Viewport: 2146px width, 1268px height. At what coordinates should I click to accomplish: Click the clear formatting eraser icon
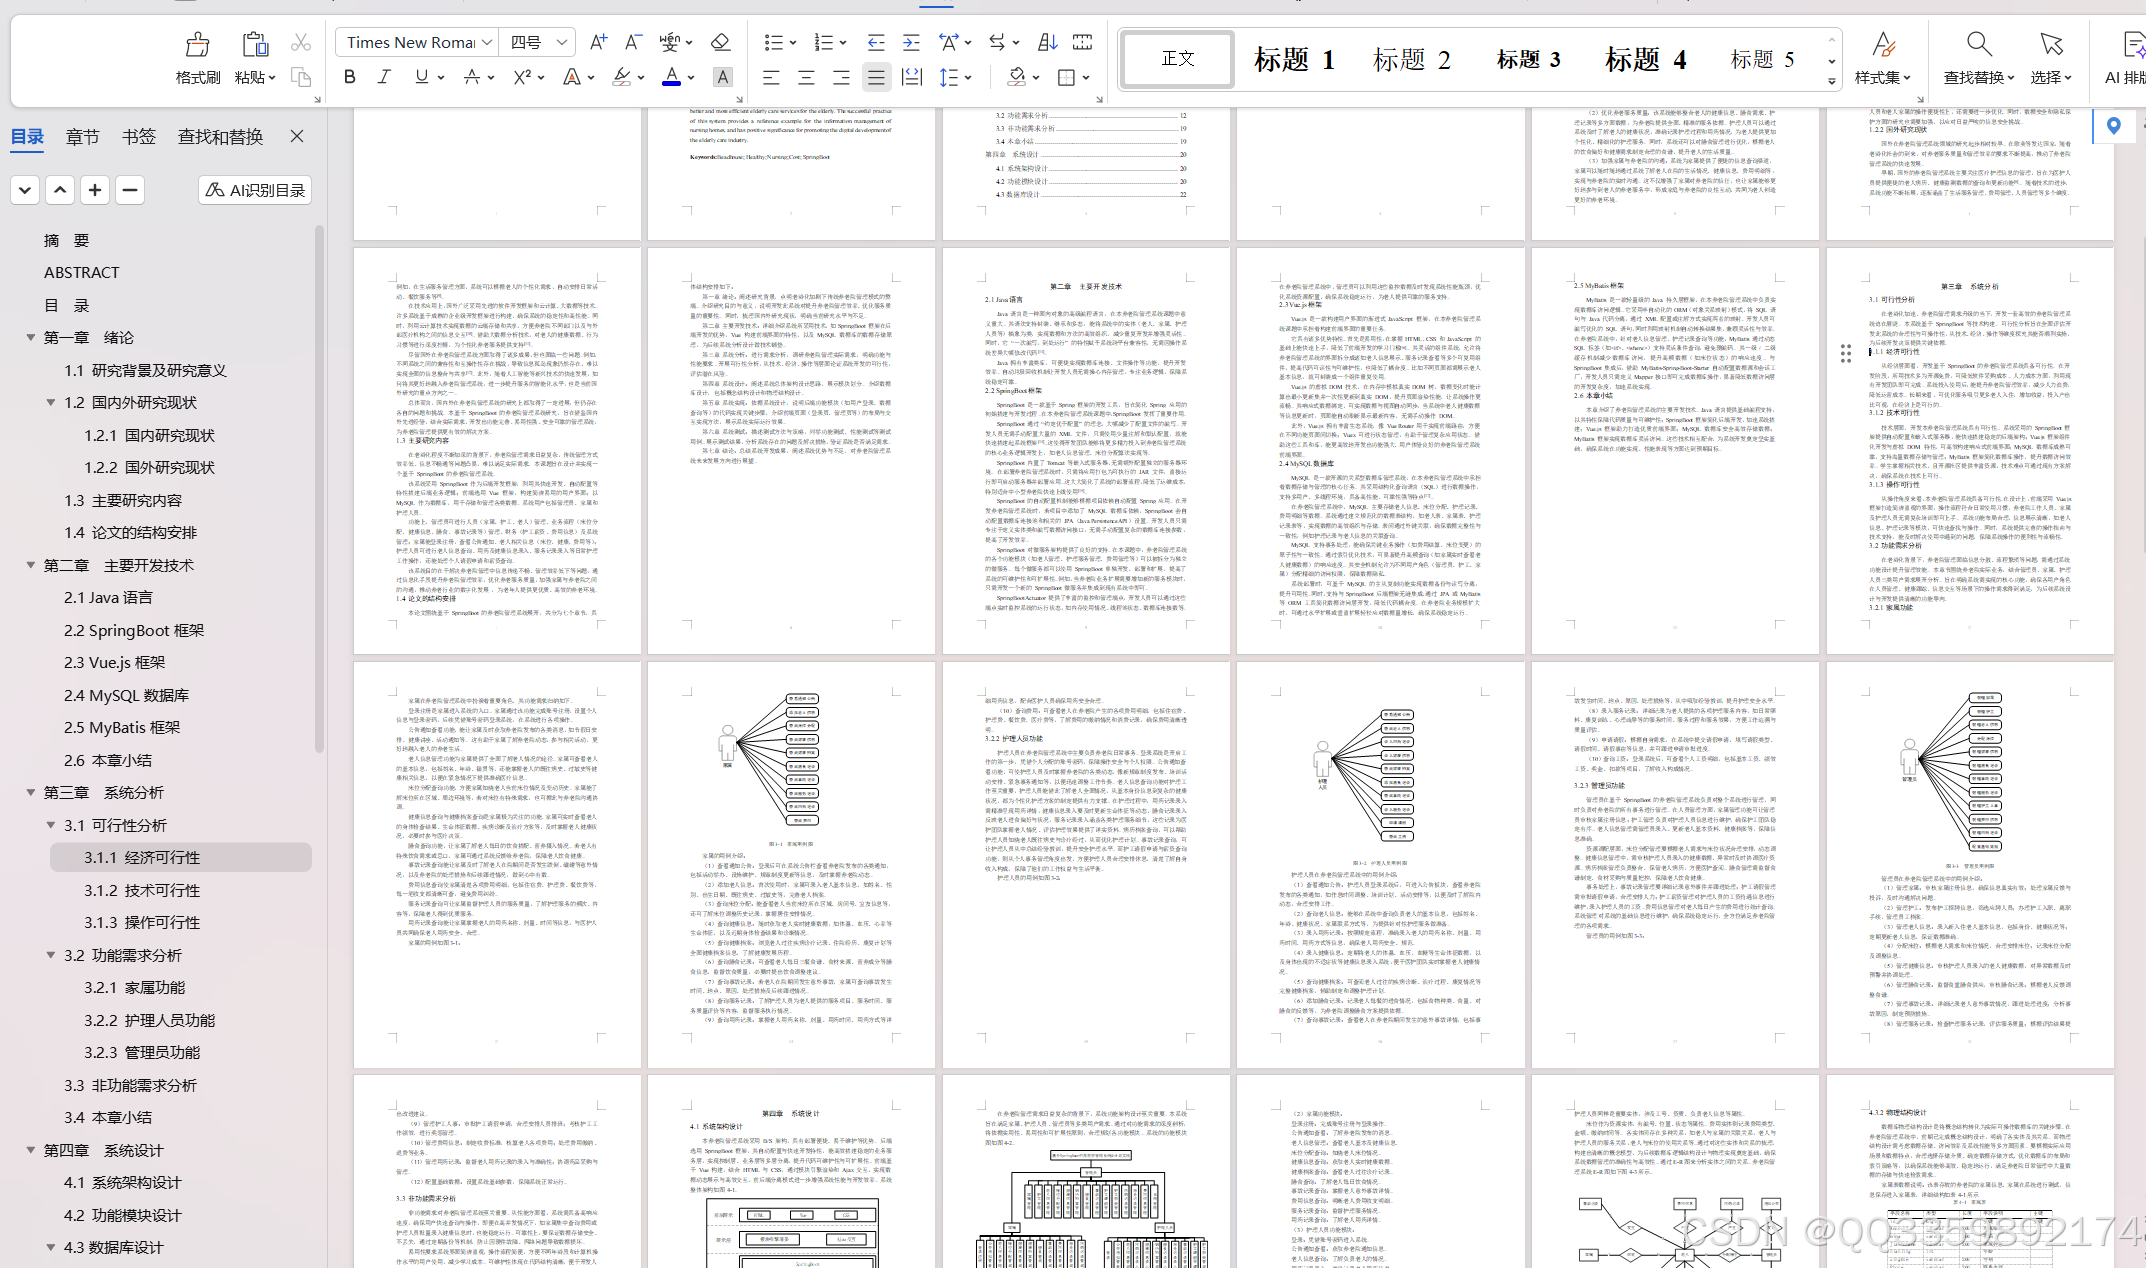720,42
